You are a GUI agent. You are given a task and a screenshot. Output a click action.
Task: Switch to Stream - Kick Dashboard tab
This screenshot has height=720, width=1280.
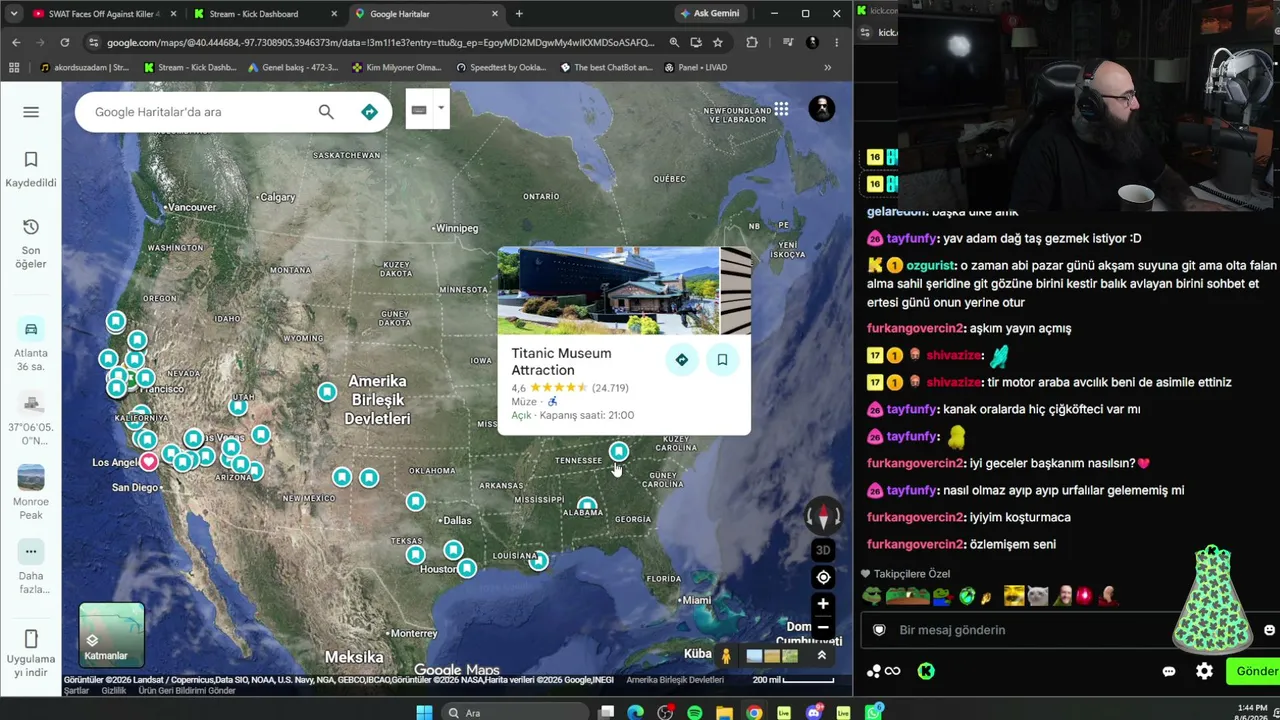tap(263, 14)
